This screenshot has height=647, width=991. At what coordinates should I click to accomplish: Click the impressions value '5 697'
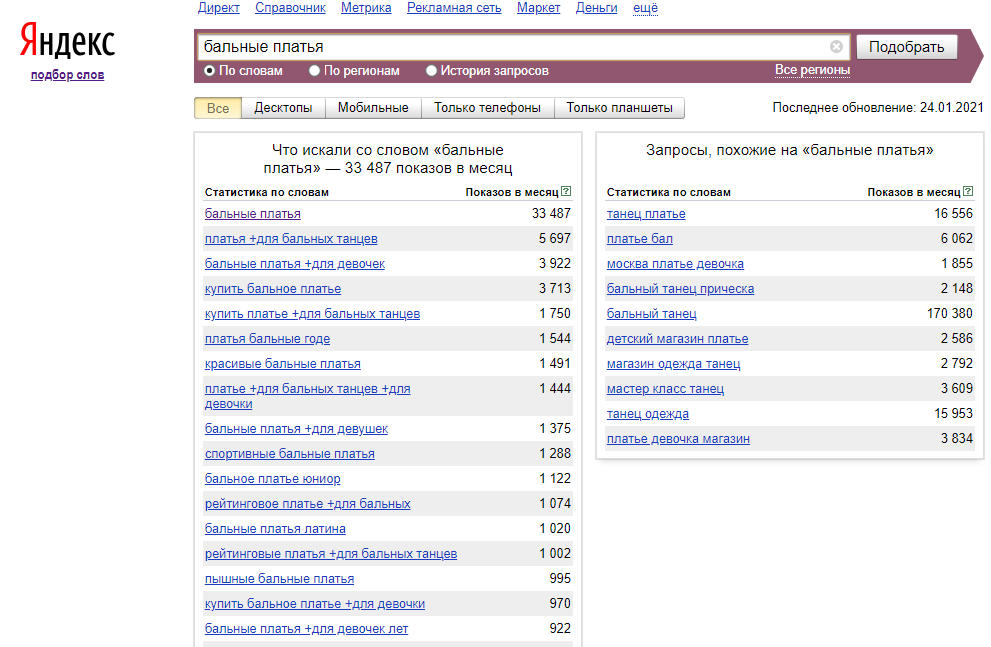pos(555,238)
